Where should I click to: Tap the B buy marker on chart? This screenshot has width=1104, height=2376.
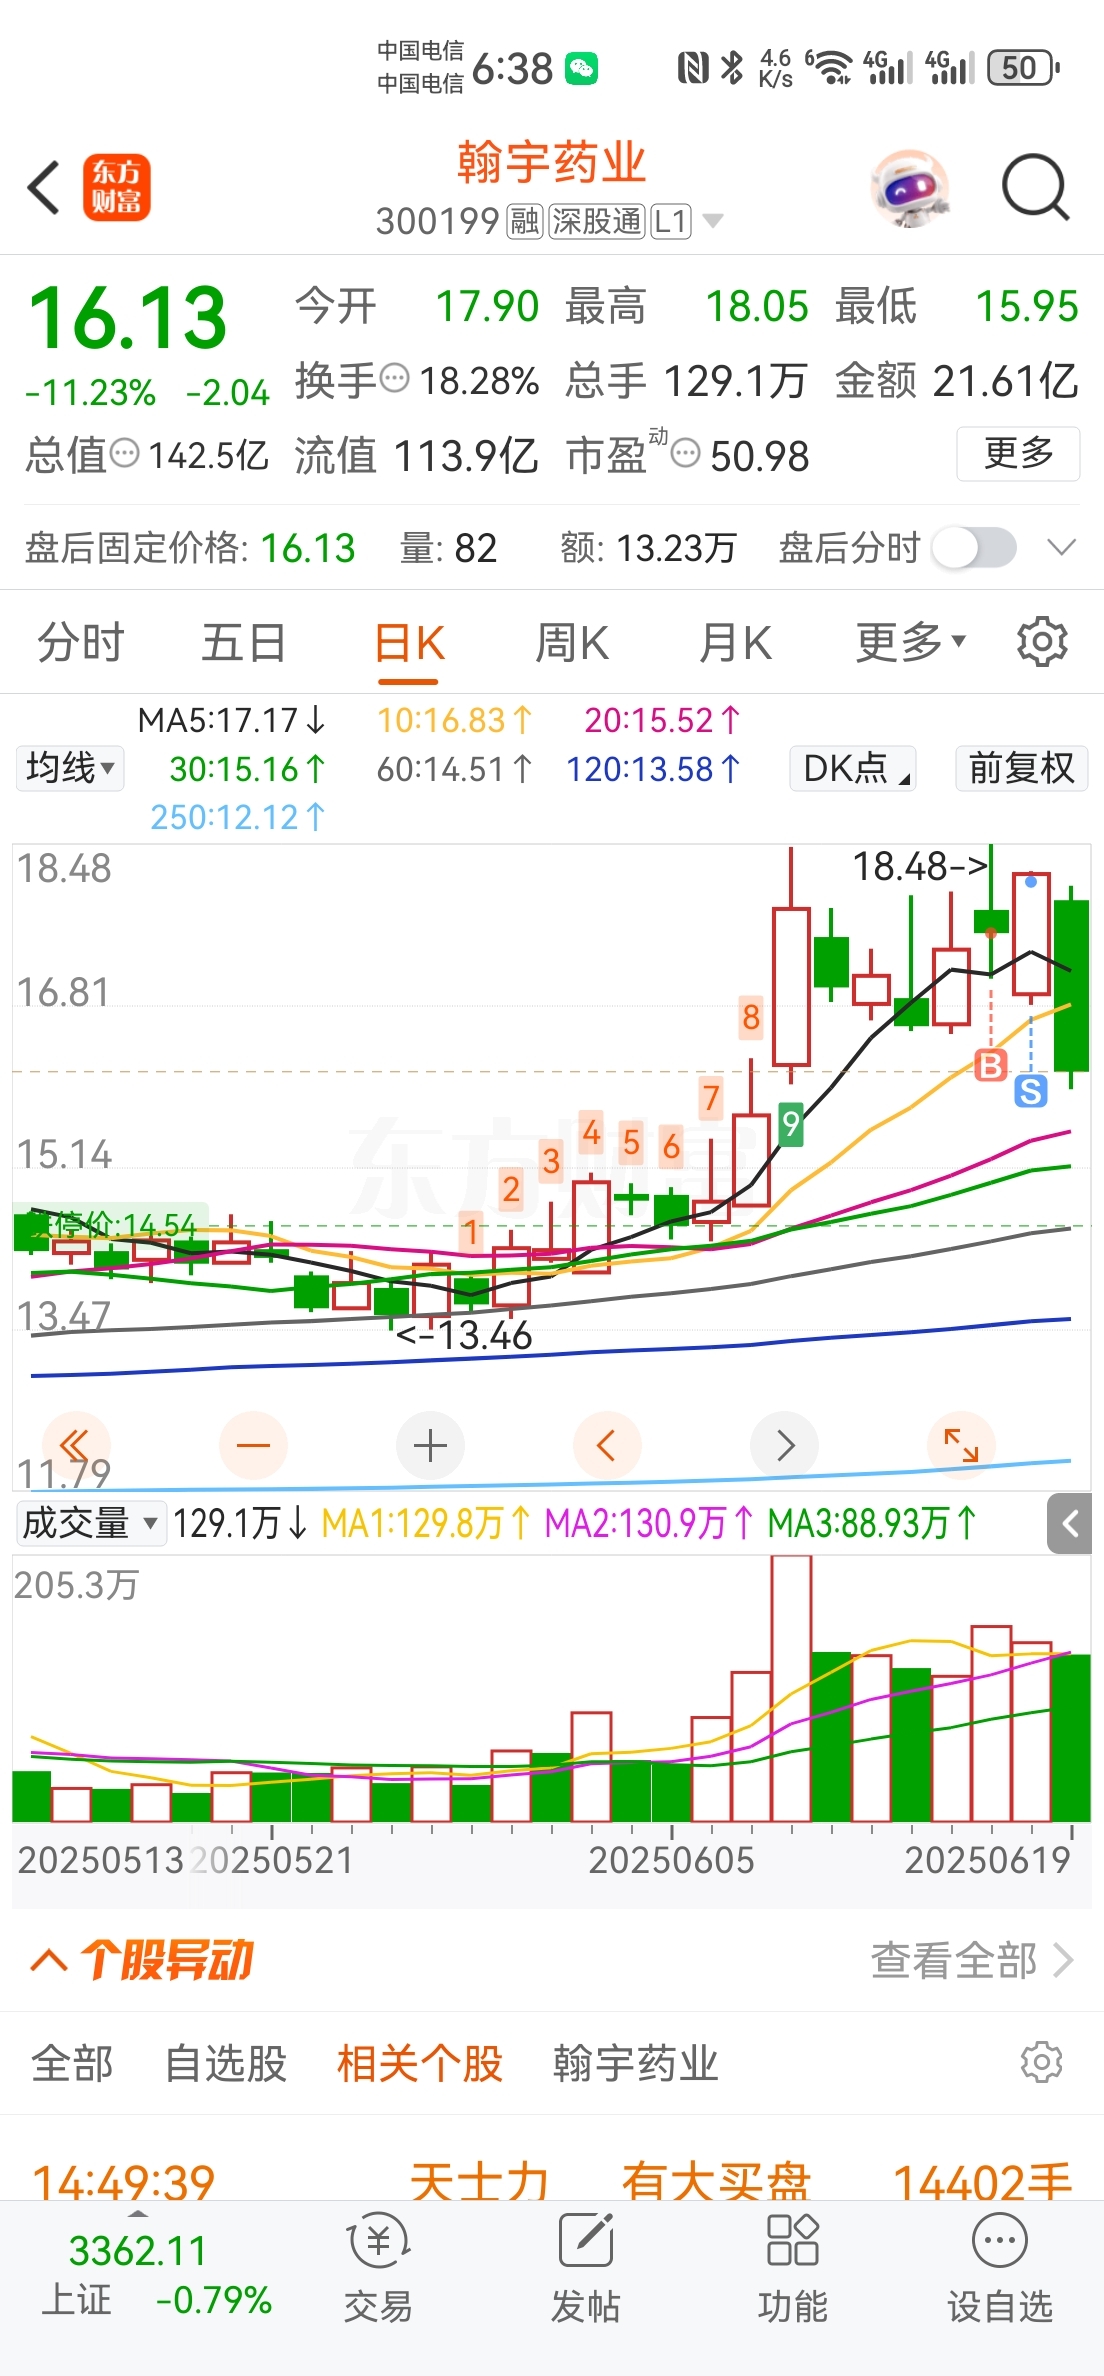pyautogui.click(x=991, y=1065)
